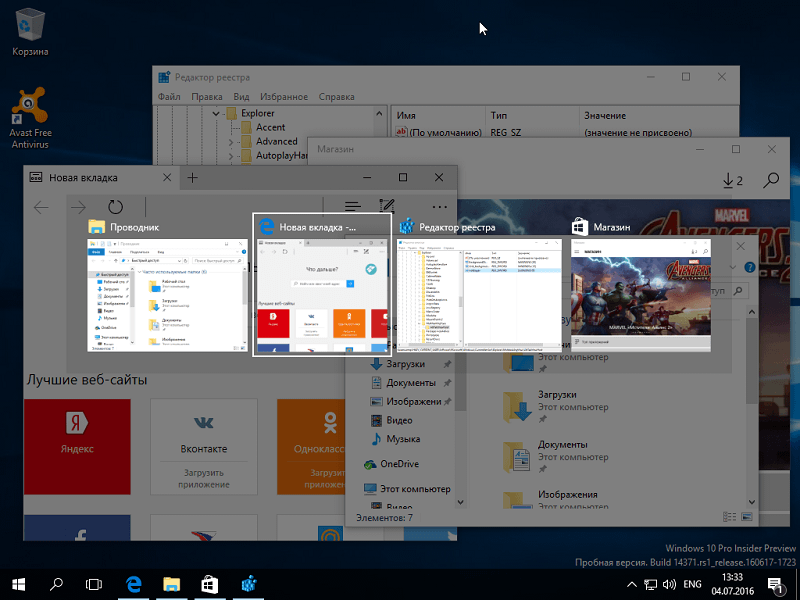Click the taskbar search icon
The height and width of the screenshot is (600, 800).
[x=56, y=584]
